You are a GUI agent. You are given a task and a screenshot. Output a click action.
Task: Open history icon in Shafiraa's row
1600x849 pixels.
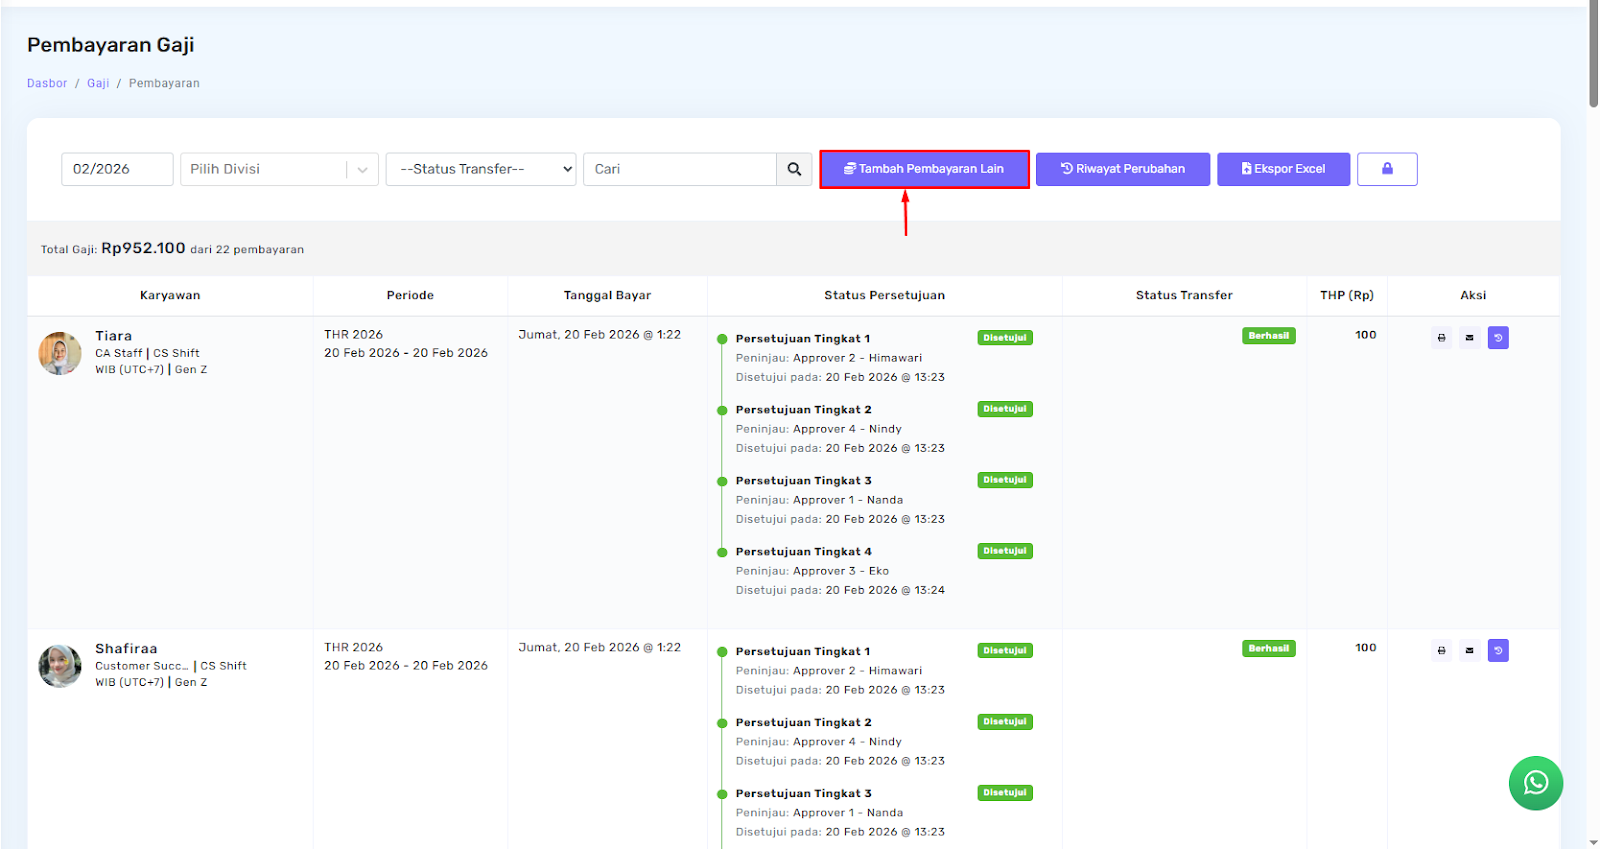[x=1497, y=651]
